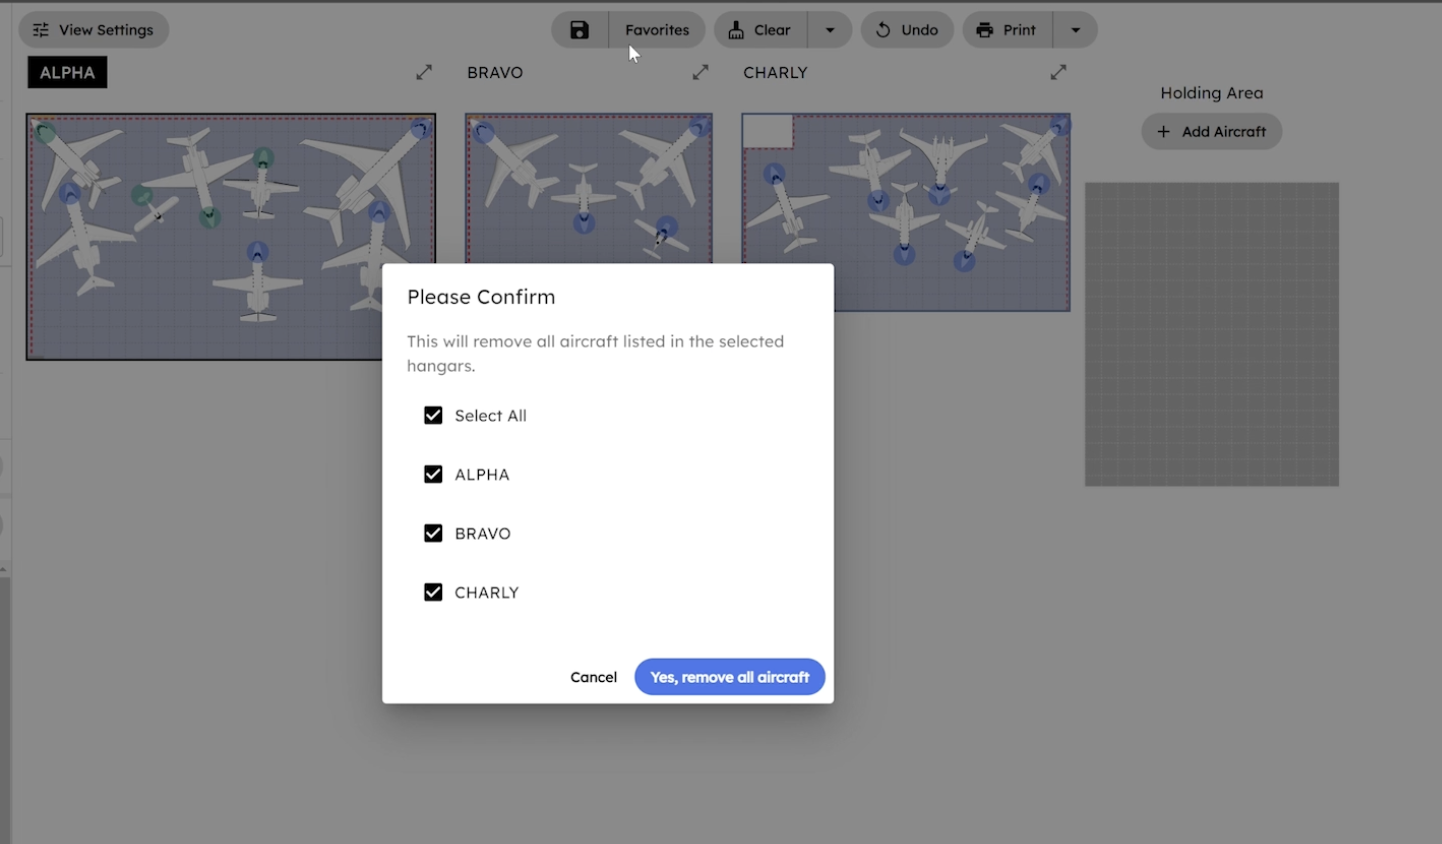Select the ALPHA hangar label tab

coord(67,72)
